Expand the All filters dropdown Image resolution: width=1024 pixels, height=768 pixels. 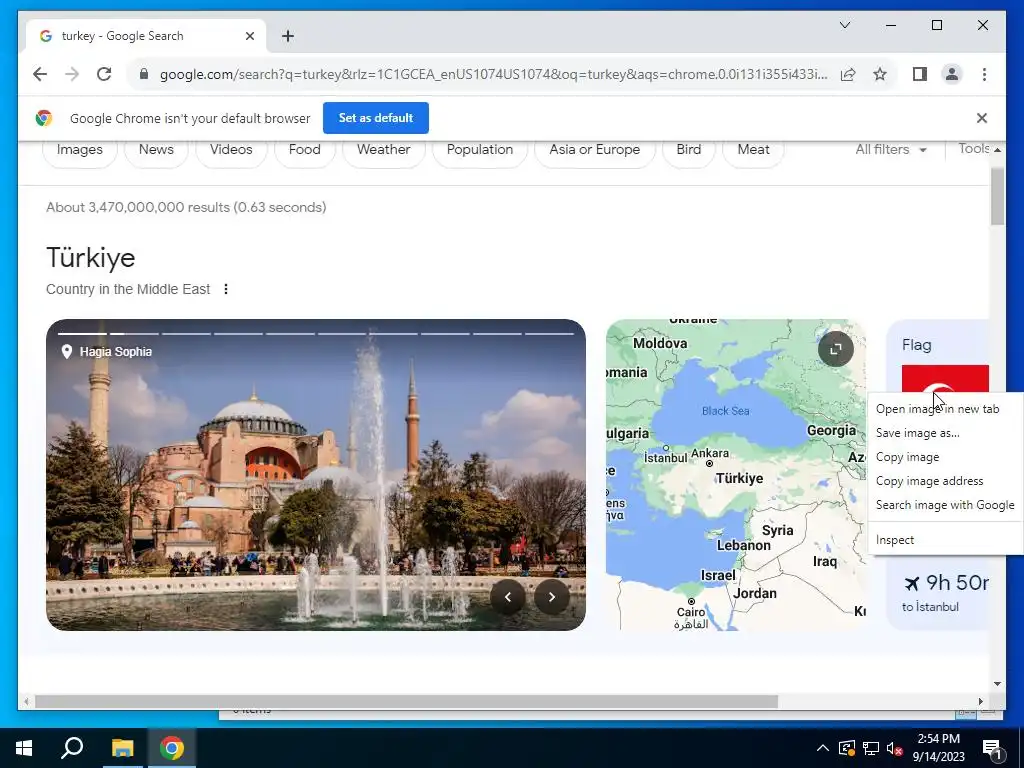tap(891, 150)
